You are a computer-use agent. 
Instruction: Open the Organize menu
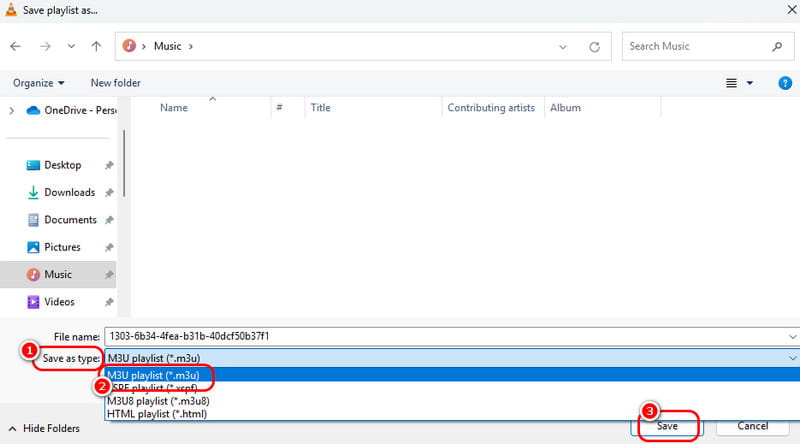(39, 83)
